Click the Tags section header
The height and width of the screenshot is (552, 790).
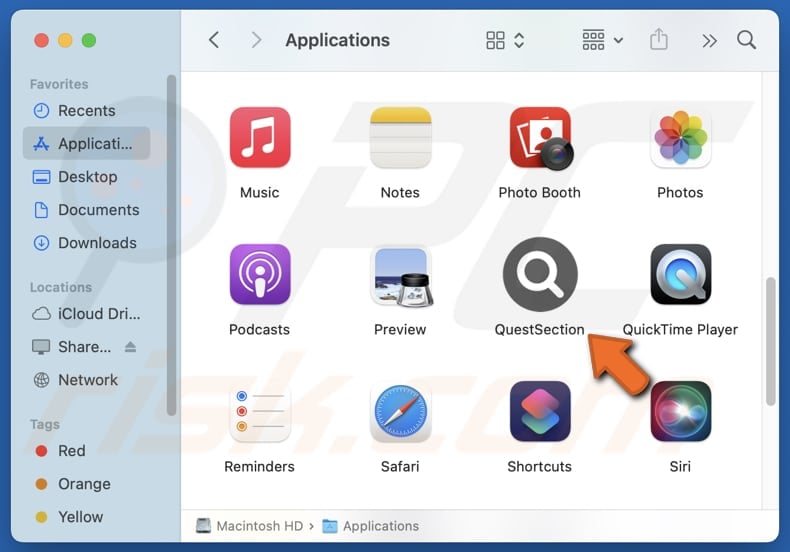tap(44, 424)
